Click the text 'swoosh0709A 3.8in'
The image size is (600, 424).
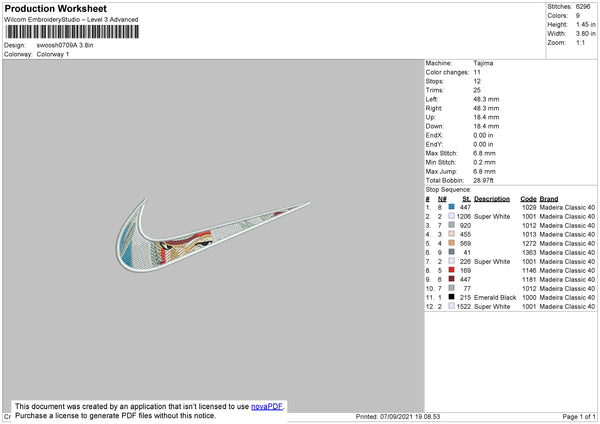[x=65, y=45]
